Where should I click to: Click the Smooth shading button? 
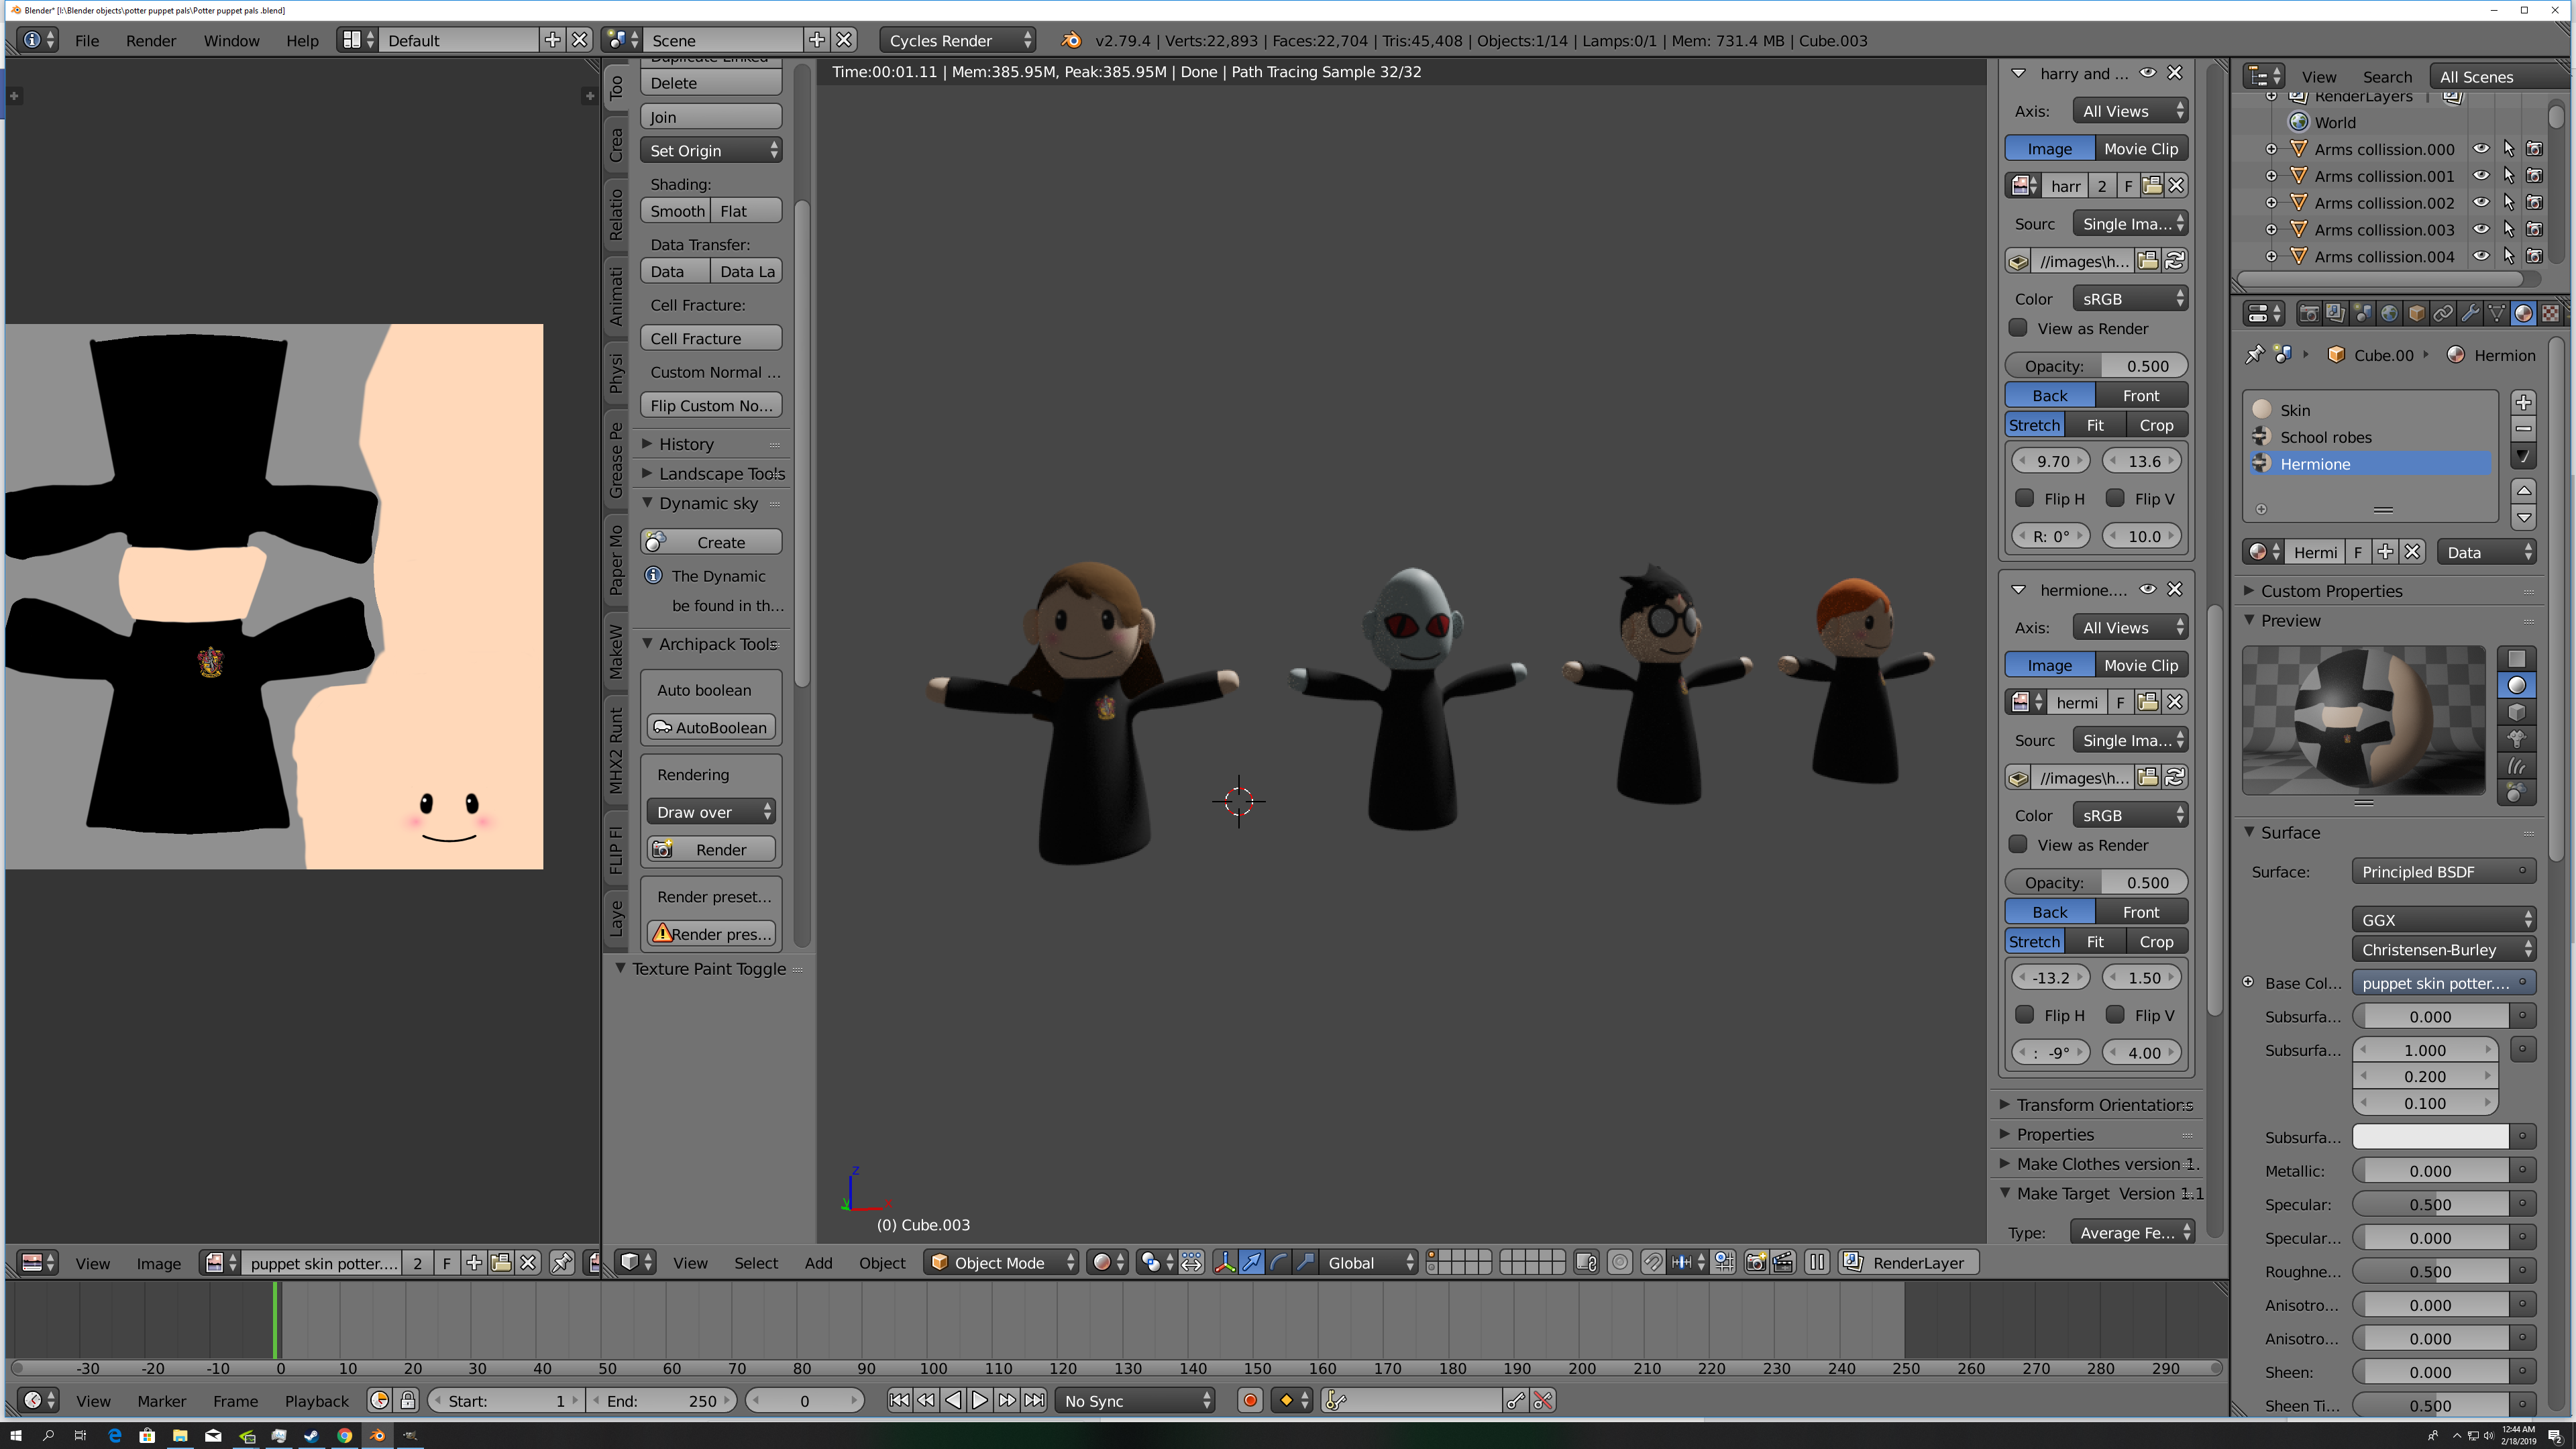tap(676, 211)
